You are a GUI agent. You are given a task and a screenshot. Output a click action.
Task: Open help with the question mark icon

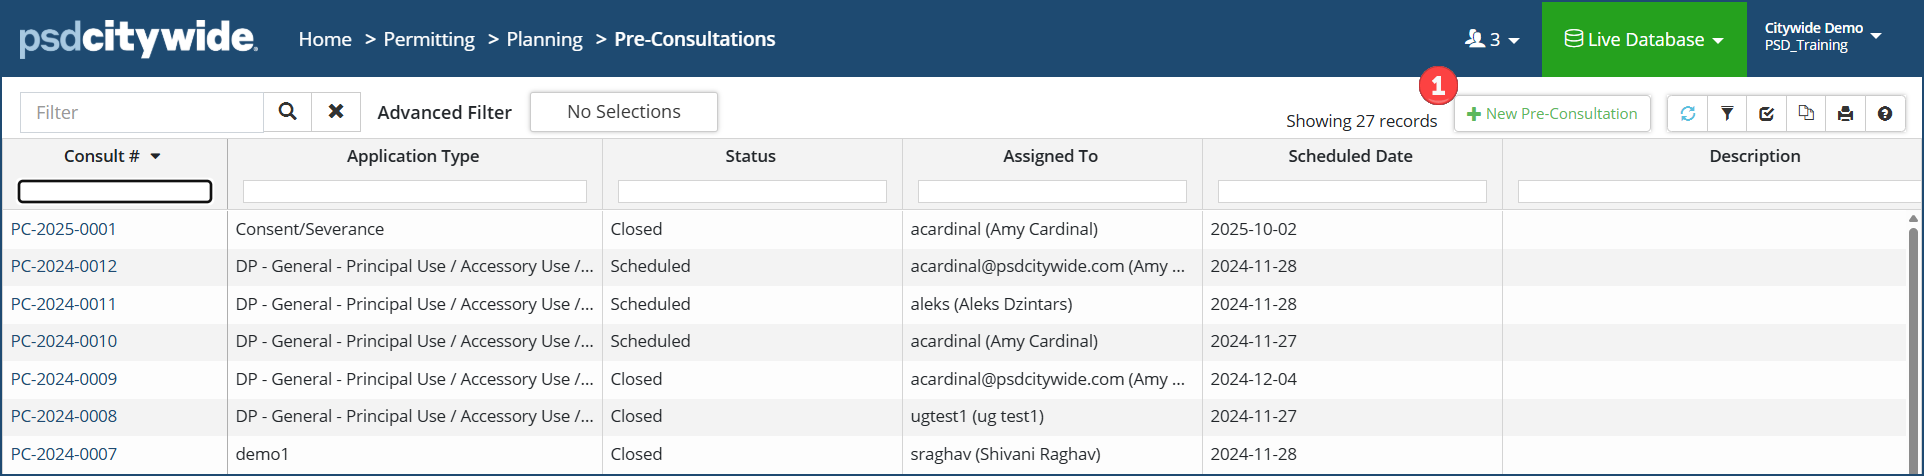[1885, 114]
